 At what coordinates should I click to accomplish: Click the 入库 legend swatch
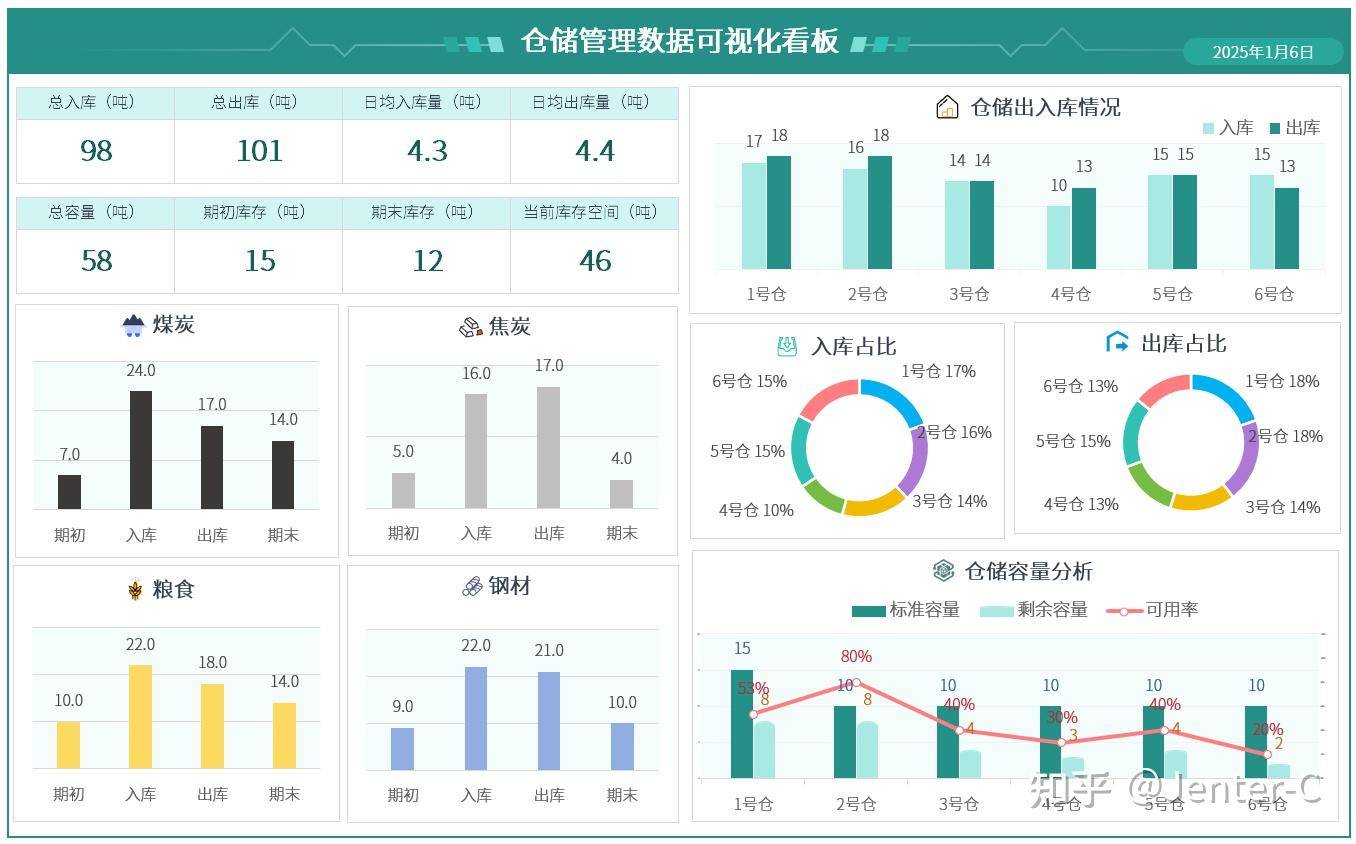pyautogui.click(x=1208, y=128)
